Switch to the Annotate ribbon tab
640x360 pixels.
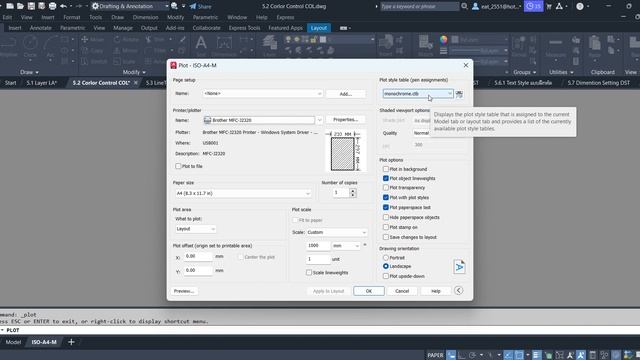coord(41,28)
